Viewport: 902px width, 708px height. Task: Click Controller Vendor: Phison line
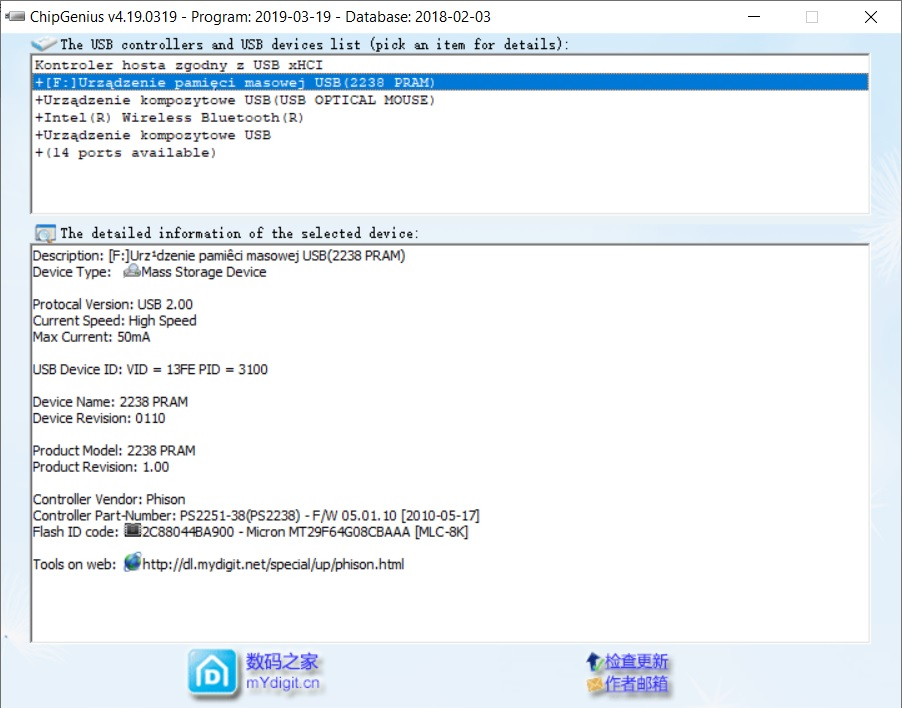point(109,499)
